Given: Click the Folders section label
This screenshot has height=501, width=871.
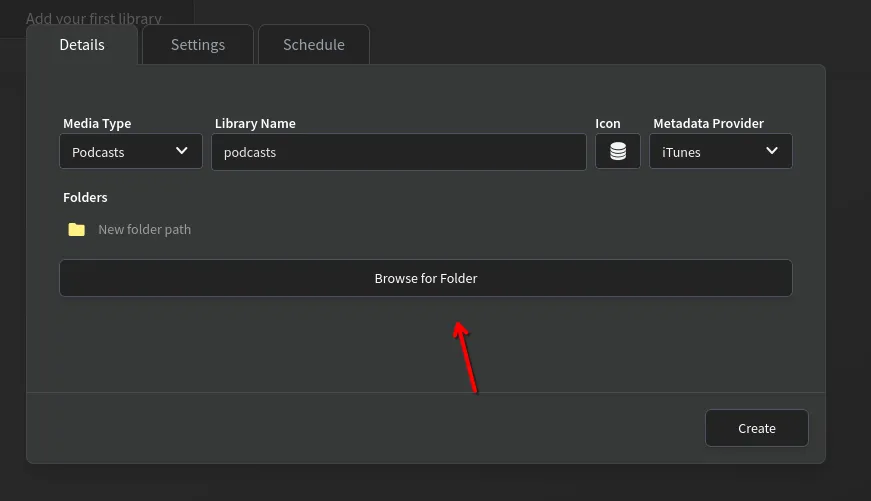Looking at the screenshot, I should 85,198.
